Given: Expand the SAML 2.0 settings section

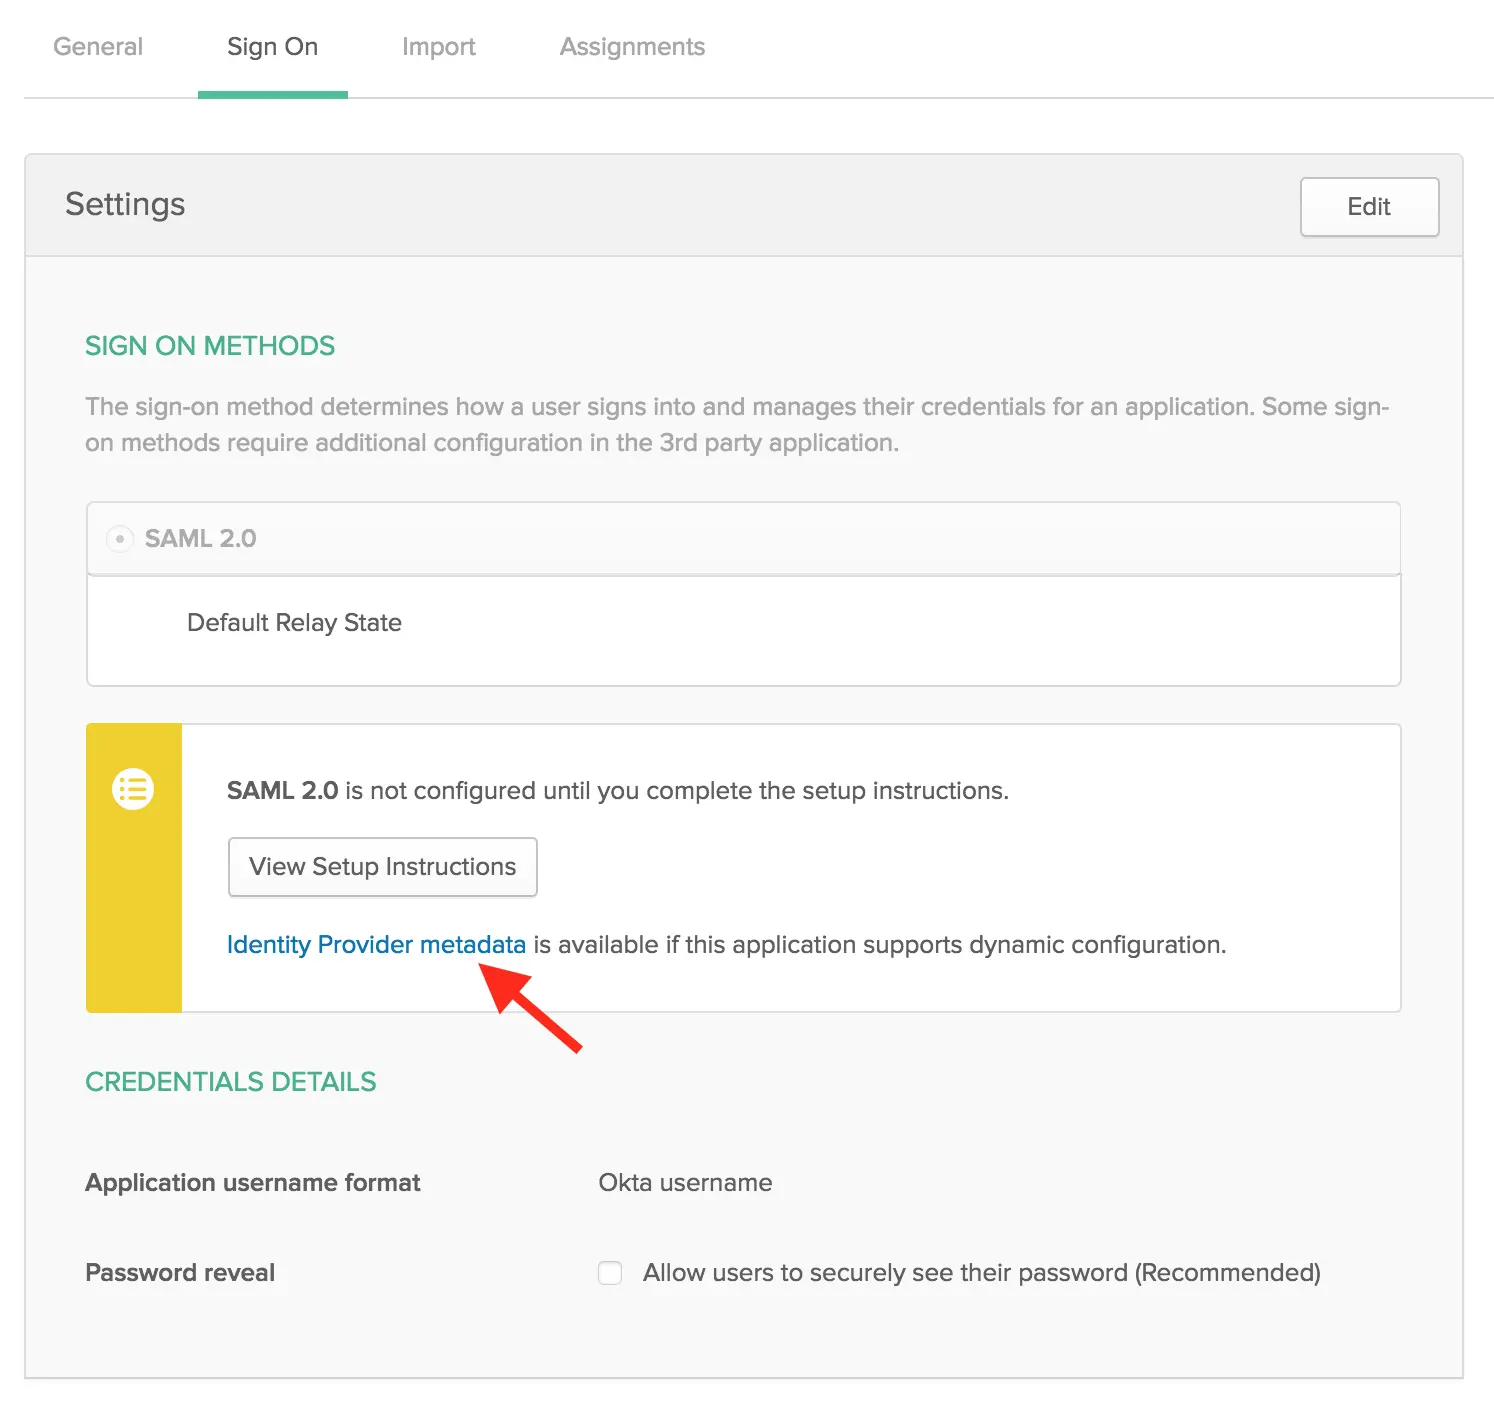Looking at the screenshot, I should click(x=199, y=539).
